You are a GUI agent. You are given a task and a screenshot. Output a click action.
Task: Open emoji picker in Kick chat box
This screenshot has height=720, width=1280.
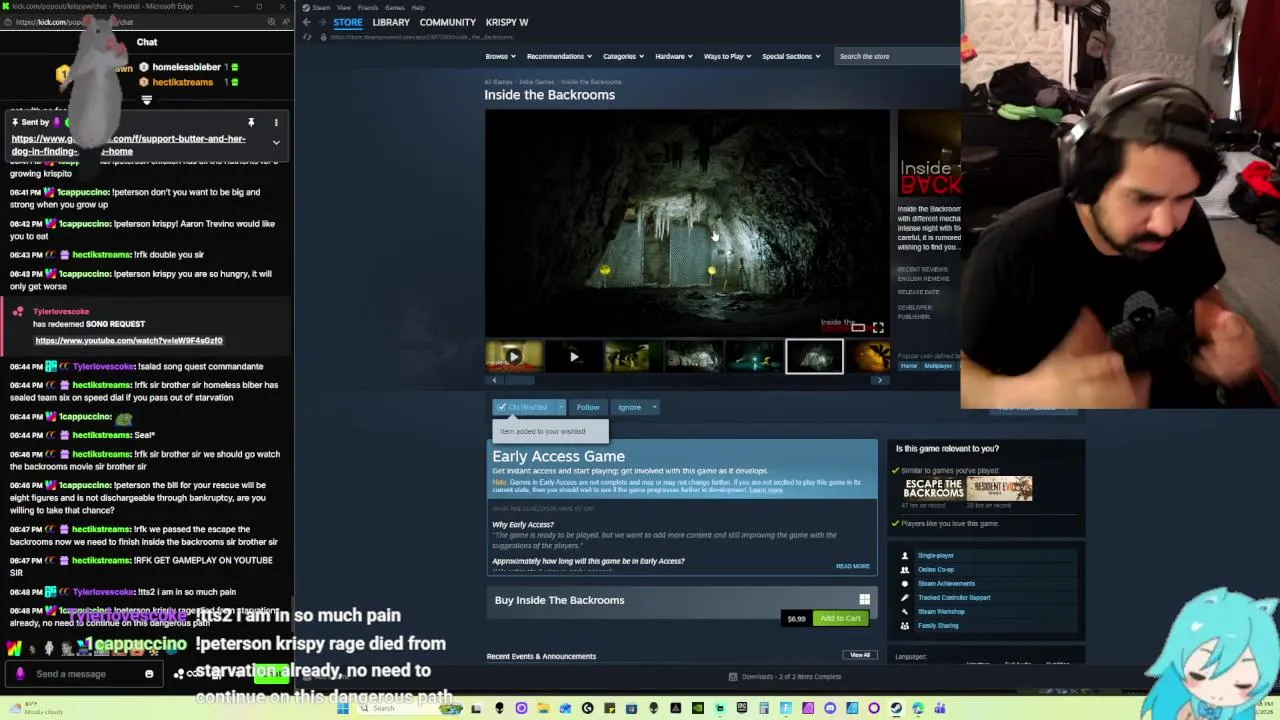(149, 674)
